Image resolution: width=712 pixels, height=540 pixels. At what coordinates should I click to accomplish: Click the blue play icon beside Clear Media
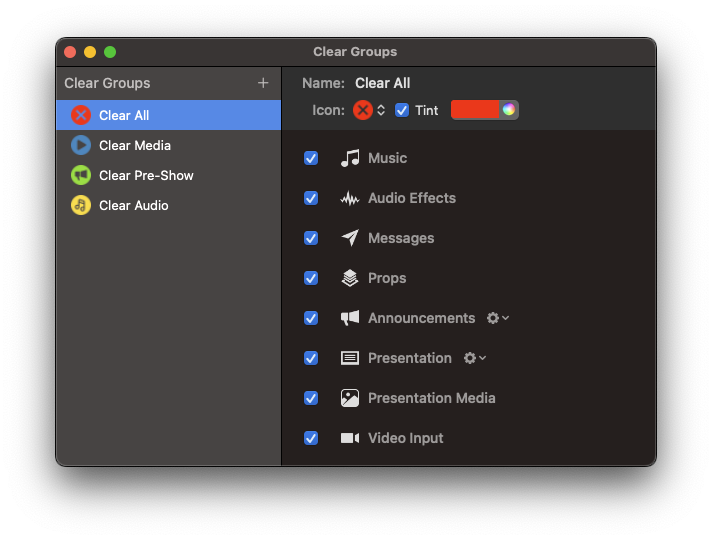coord(81,145)
